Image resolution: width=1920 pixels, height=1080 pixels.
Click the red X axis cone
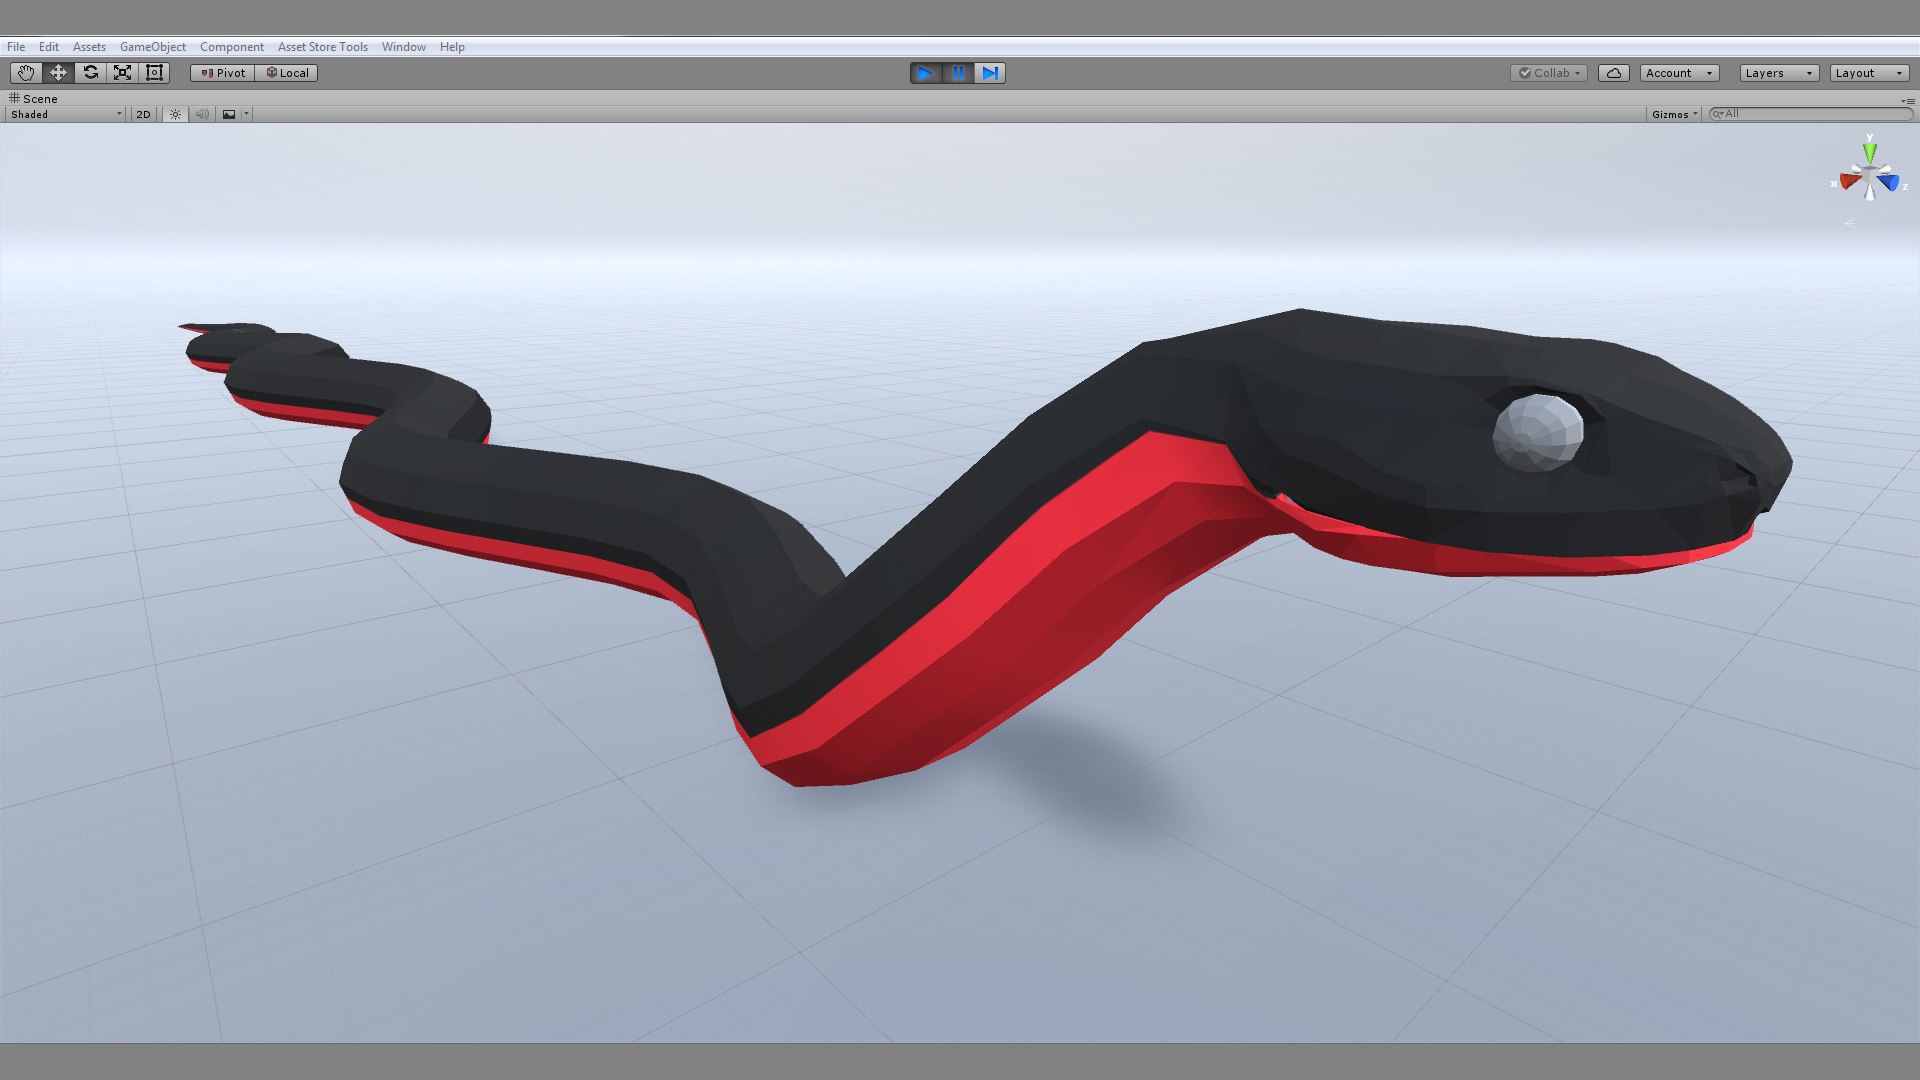click(1850, 181)
